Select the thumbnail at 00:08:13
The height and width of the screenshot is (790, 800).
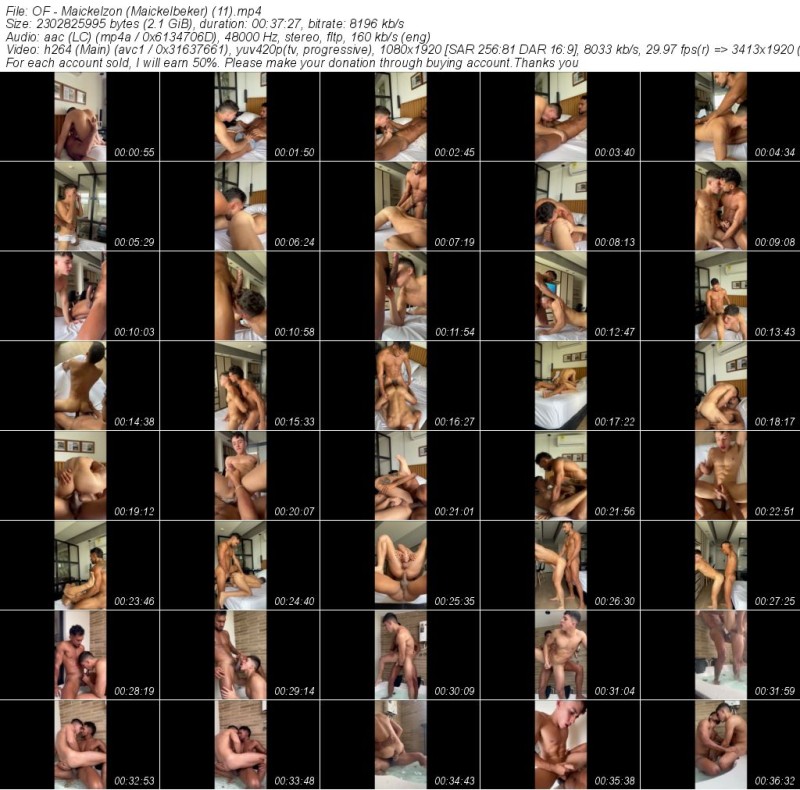coord(560,206)
